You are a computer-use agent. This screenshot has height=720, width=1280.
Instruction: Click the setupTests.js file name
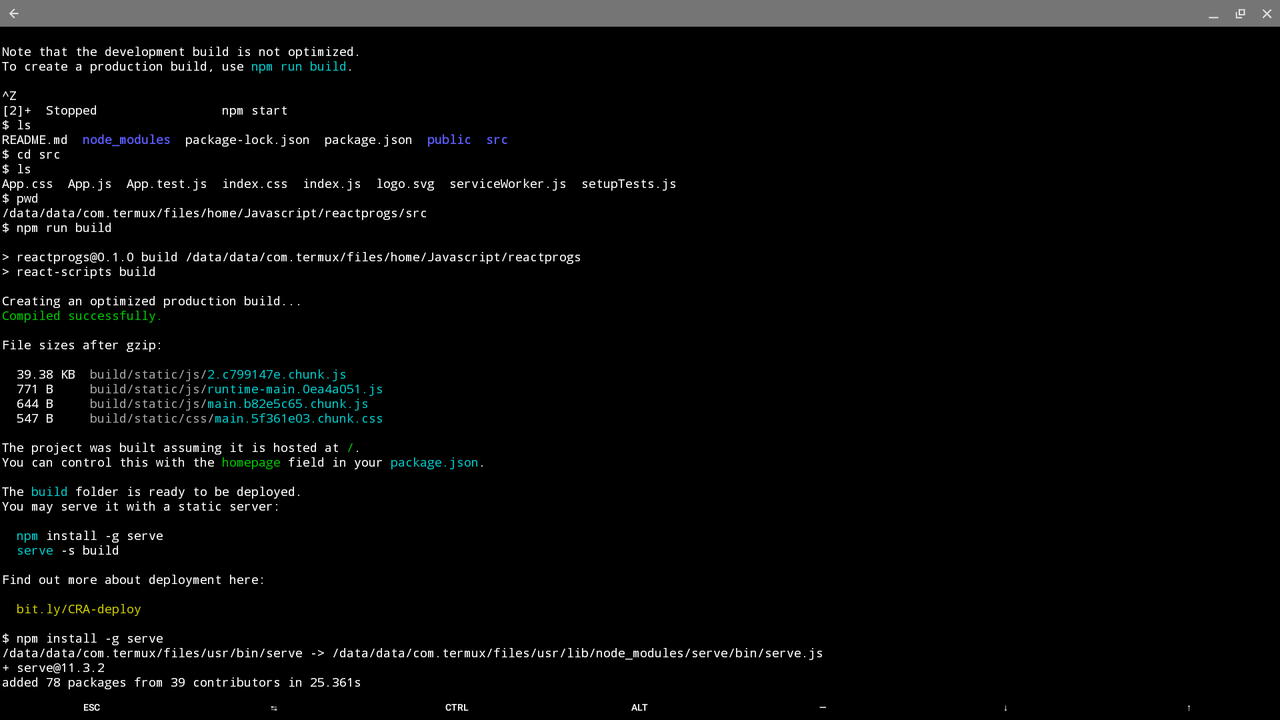(629, 184)
